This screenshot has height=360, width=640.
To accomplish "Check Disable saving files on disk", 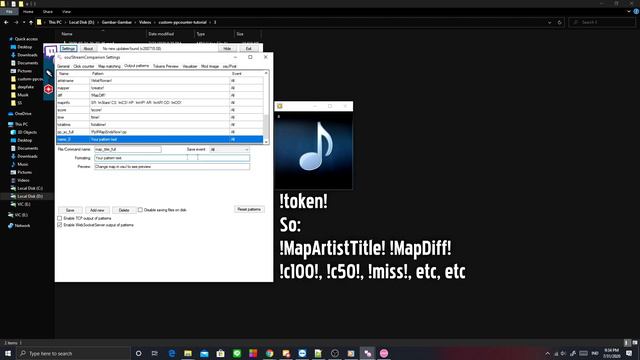I will coord(140,210).
